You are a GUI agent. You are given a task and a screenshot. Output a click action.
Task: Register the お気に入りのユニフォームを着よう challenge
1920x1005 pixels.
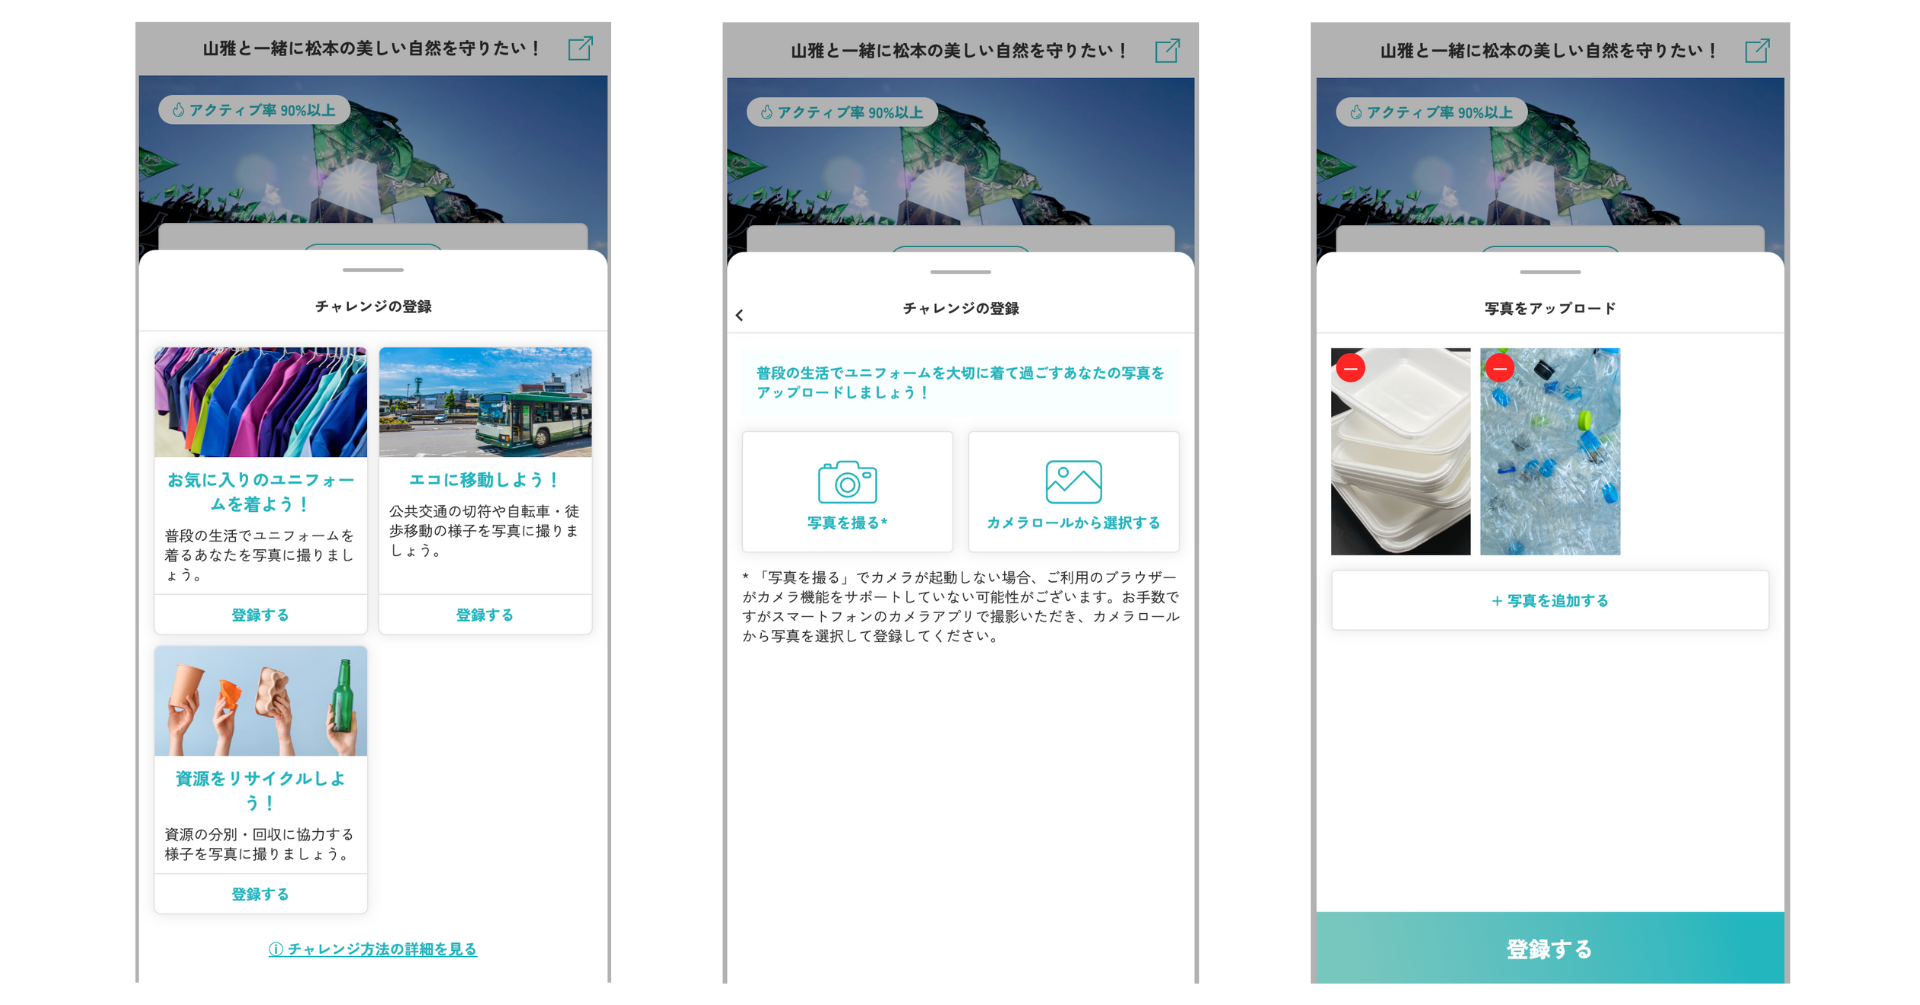pyautogui.click(x=260, y=614)
